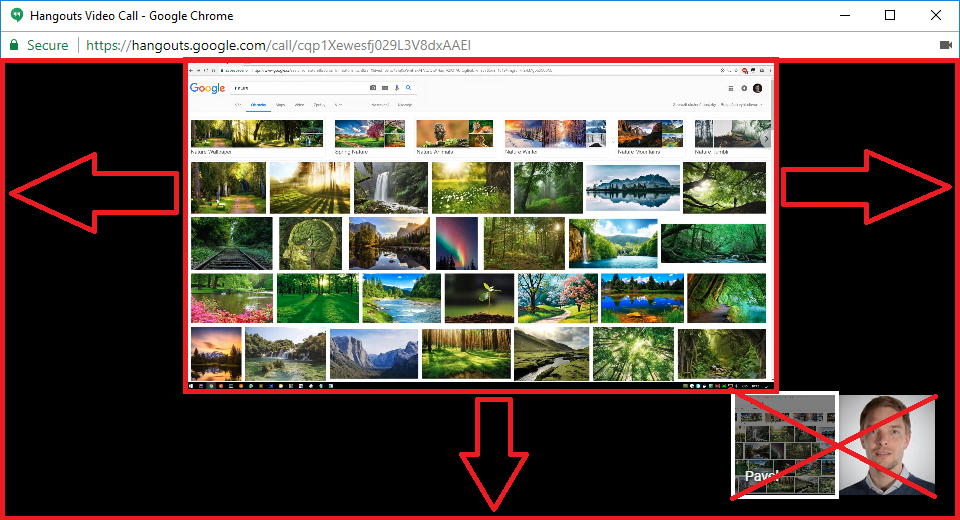The width and height of the screenshot is (960, 520).
Task: Open the Nature Winter suggestion chip
Action: coord(555,137)
